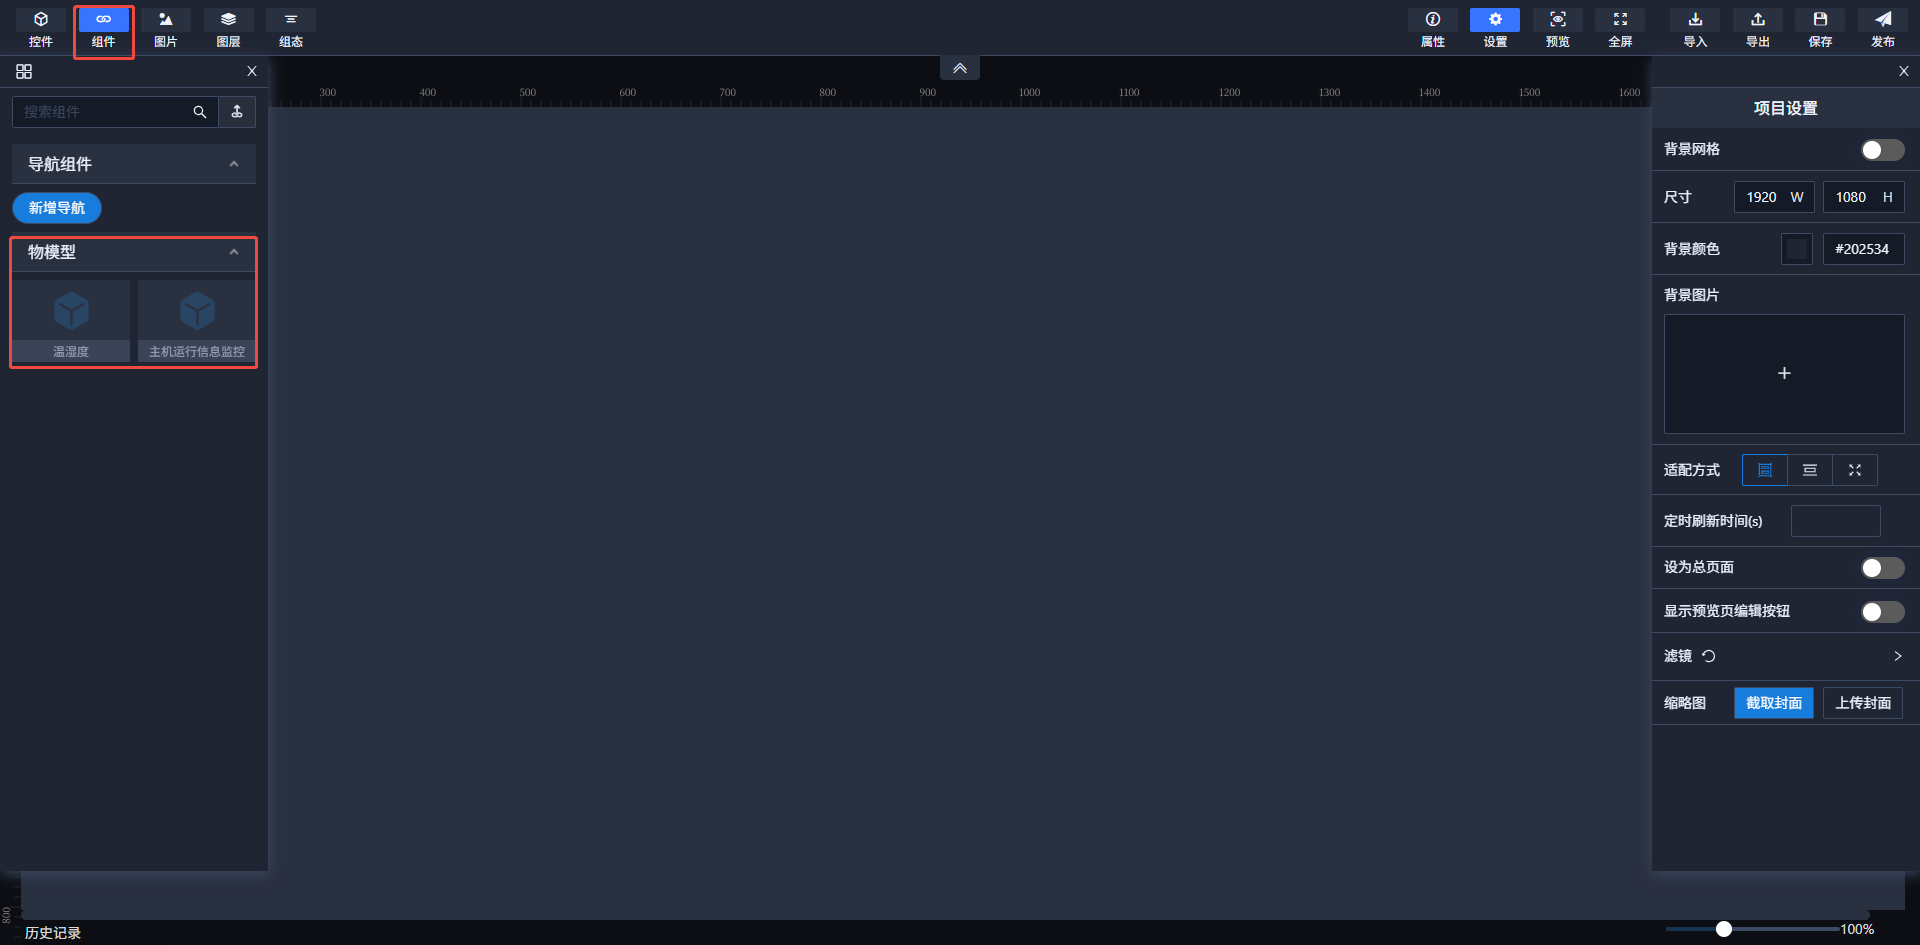Edit the #202534 color hex field
The image size is (1920, 945).
point(1863,249)
